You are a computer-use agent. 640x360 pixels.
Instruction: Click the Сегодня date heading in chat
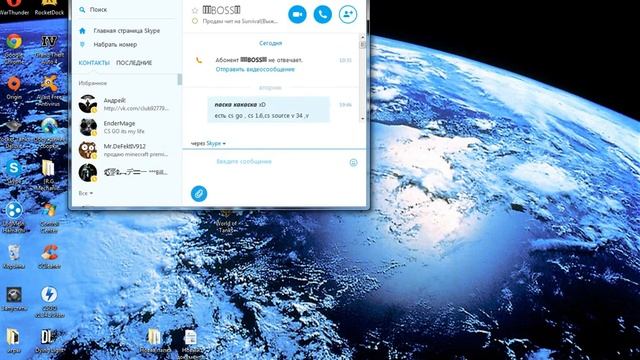pyautogui.click(x=270, y=43)
